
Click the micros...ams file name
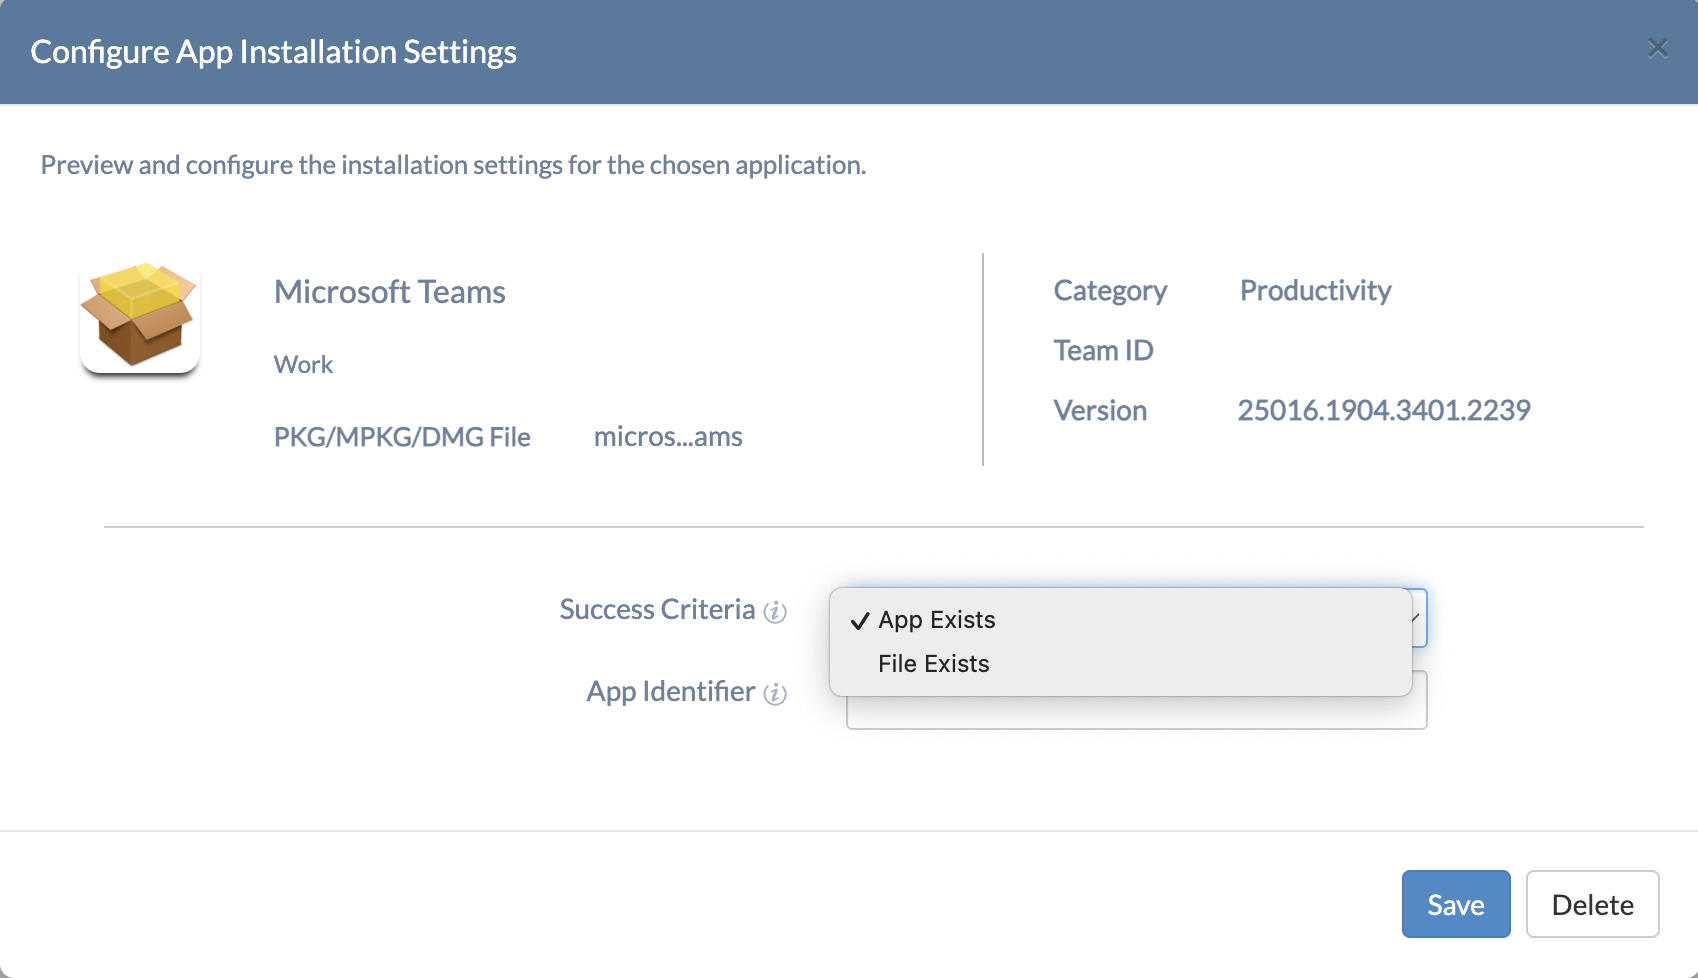point(667,437)
